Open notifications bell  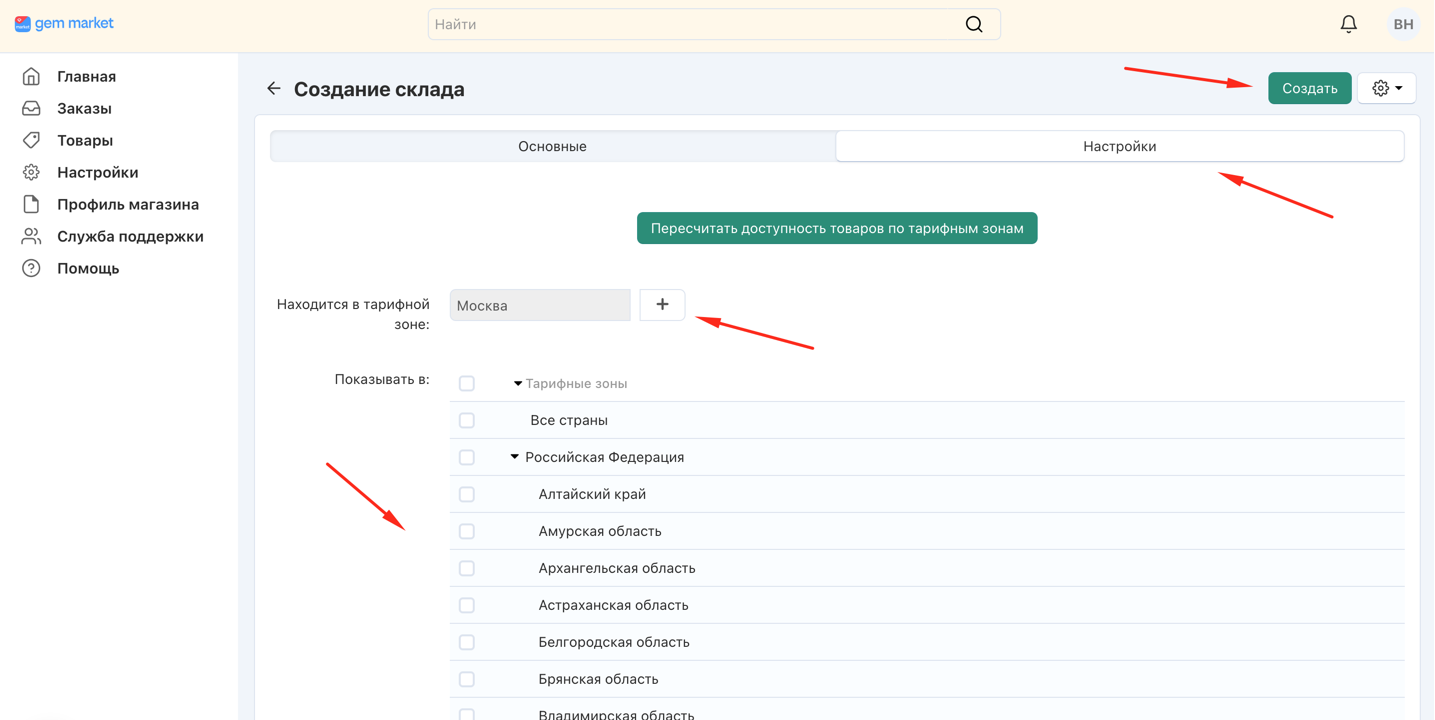point(1349,24)
